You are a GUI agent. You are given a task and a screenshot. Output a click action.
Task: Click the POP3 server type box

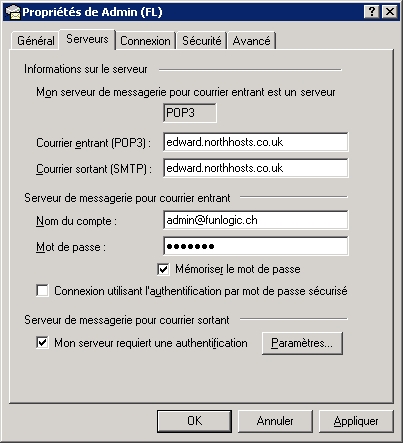tap(190, 113)
